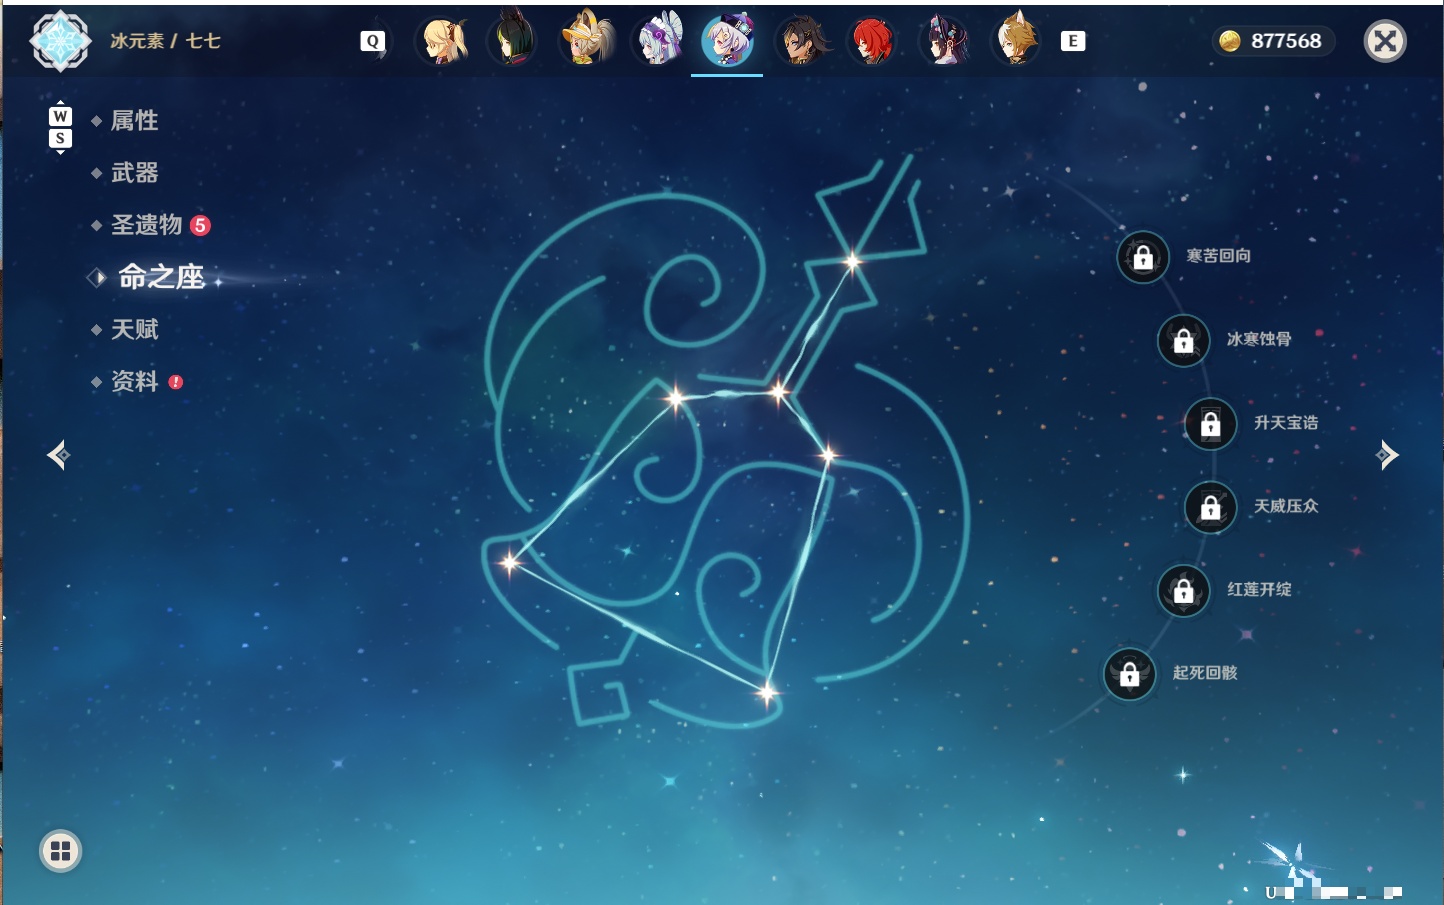
Task: Open the 资料 profile tab
Action: click(x=134, y=381)
